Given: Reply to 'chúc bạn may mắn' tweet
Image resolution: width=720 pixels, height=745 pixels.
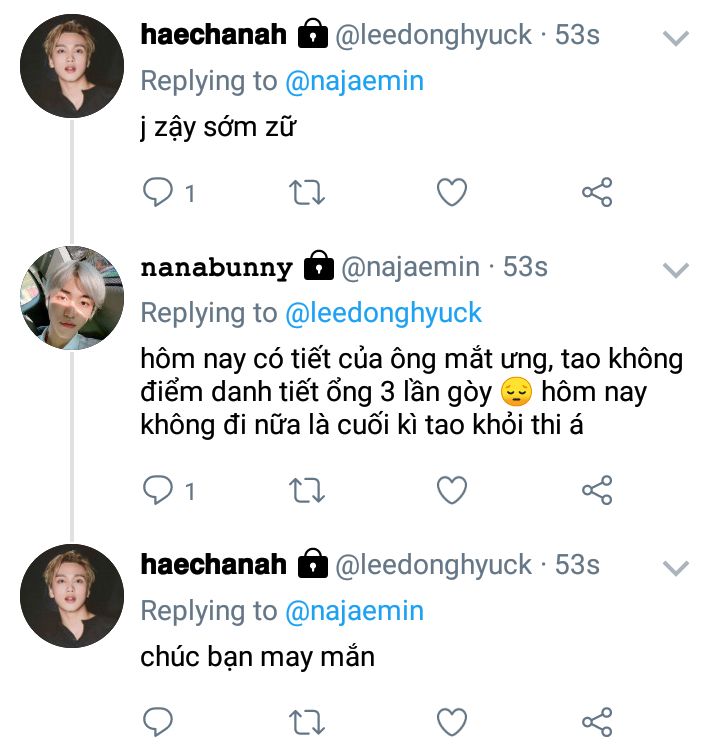Looking at the screenshot, I should (x=158, y=720).
